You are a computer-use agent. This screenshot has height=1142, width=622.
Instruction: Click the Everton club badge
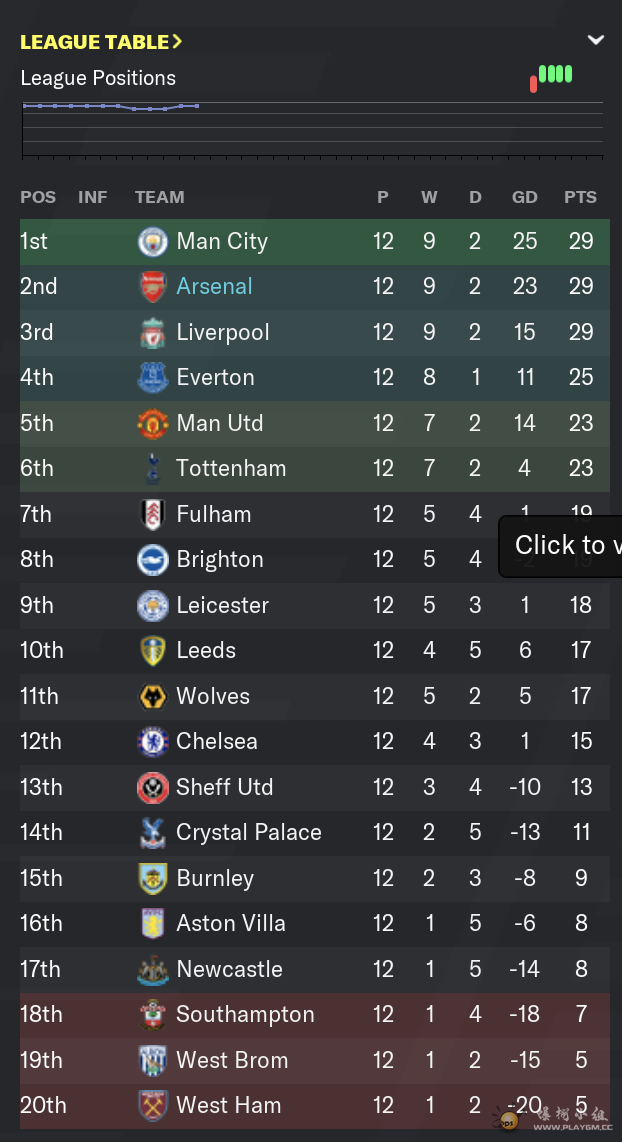[153, 378]
